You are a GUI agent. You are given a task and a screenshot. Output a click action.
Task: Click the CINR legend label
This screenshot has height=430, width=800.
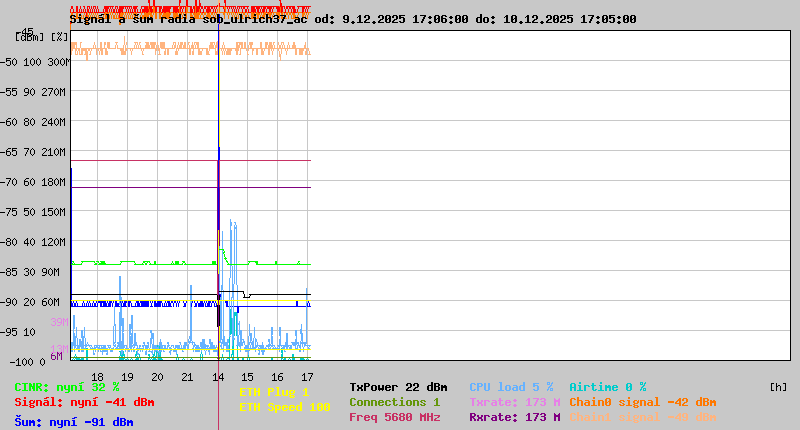click(66, 387)
